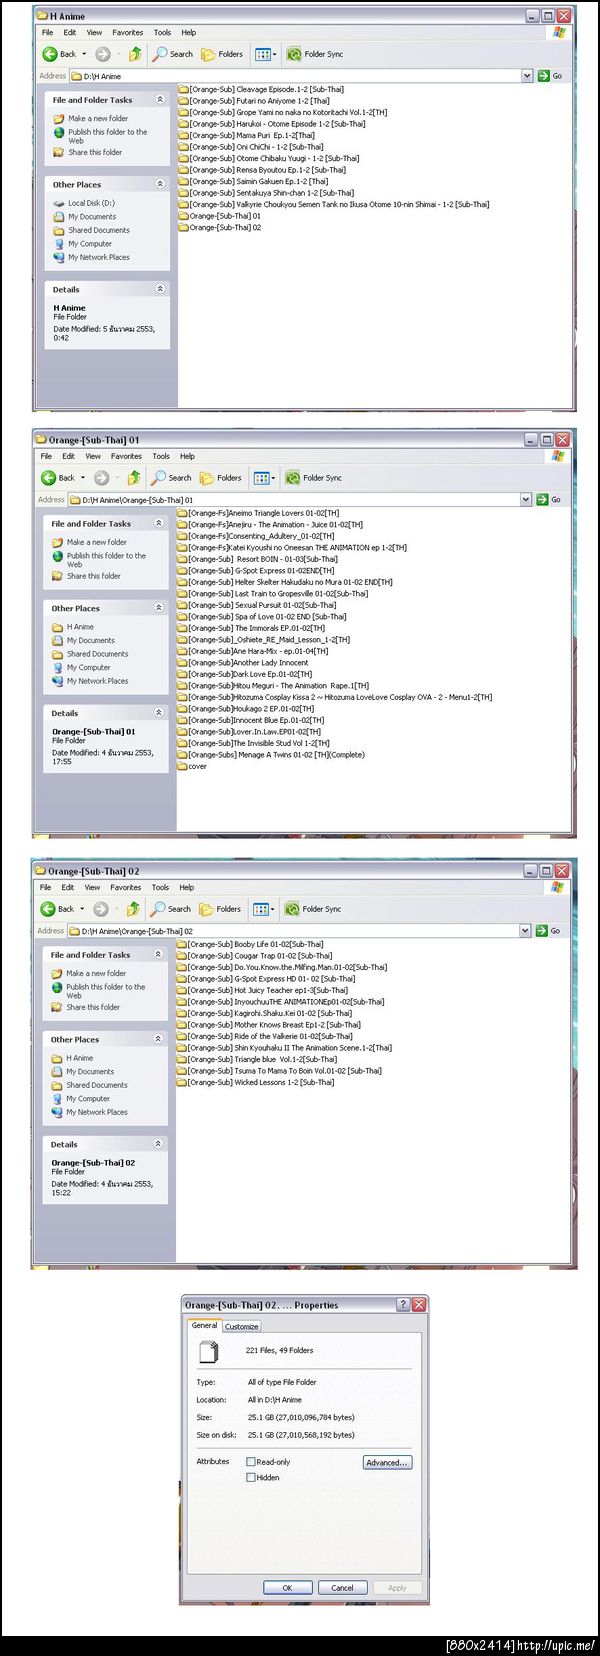The width and height of the screenshot is (600, 1656).
Task: Expand address bar dropdown showing D:\H Anime
Action: (527, 76)
